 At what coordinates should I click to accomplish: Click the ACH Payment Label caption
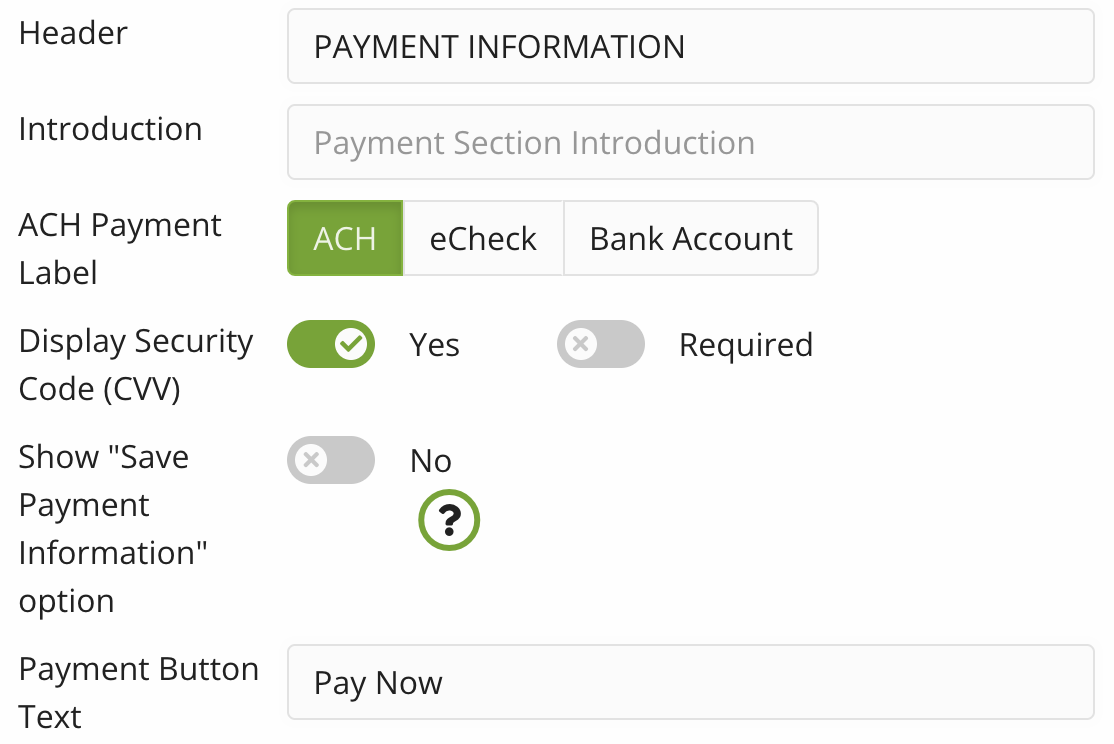pyautogui.click(x=120, y=248)
